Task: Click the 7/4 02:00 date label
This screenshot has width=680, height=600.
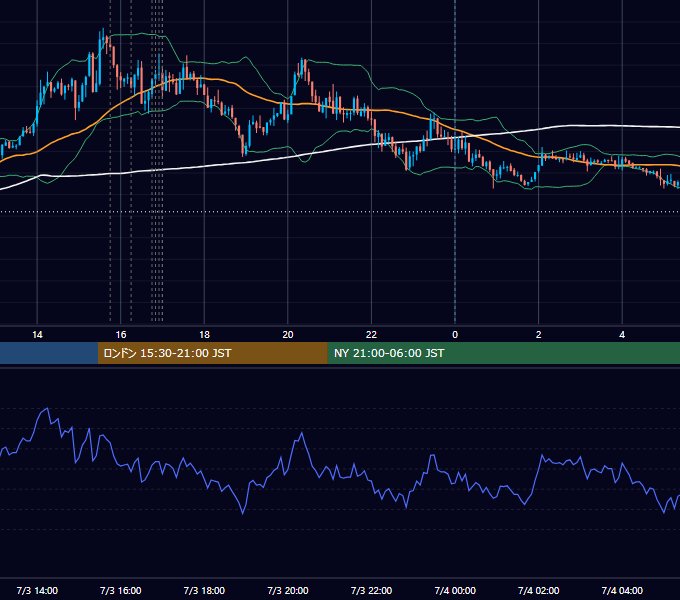Action: pyautogui.click(x=539, y=590)
